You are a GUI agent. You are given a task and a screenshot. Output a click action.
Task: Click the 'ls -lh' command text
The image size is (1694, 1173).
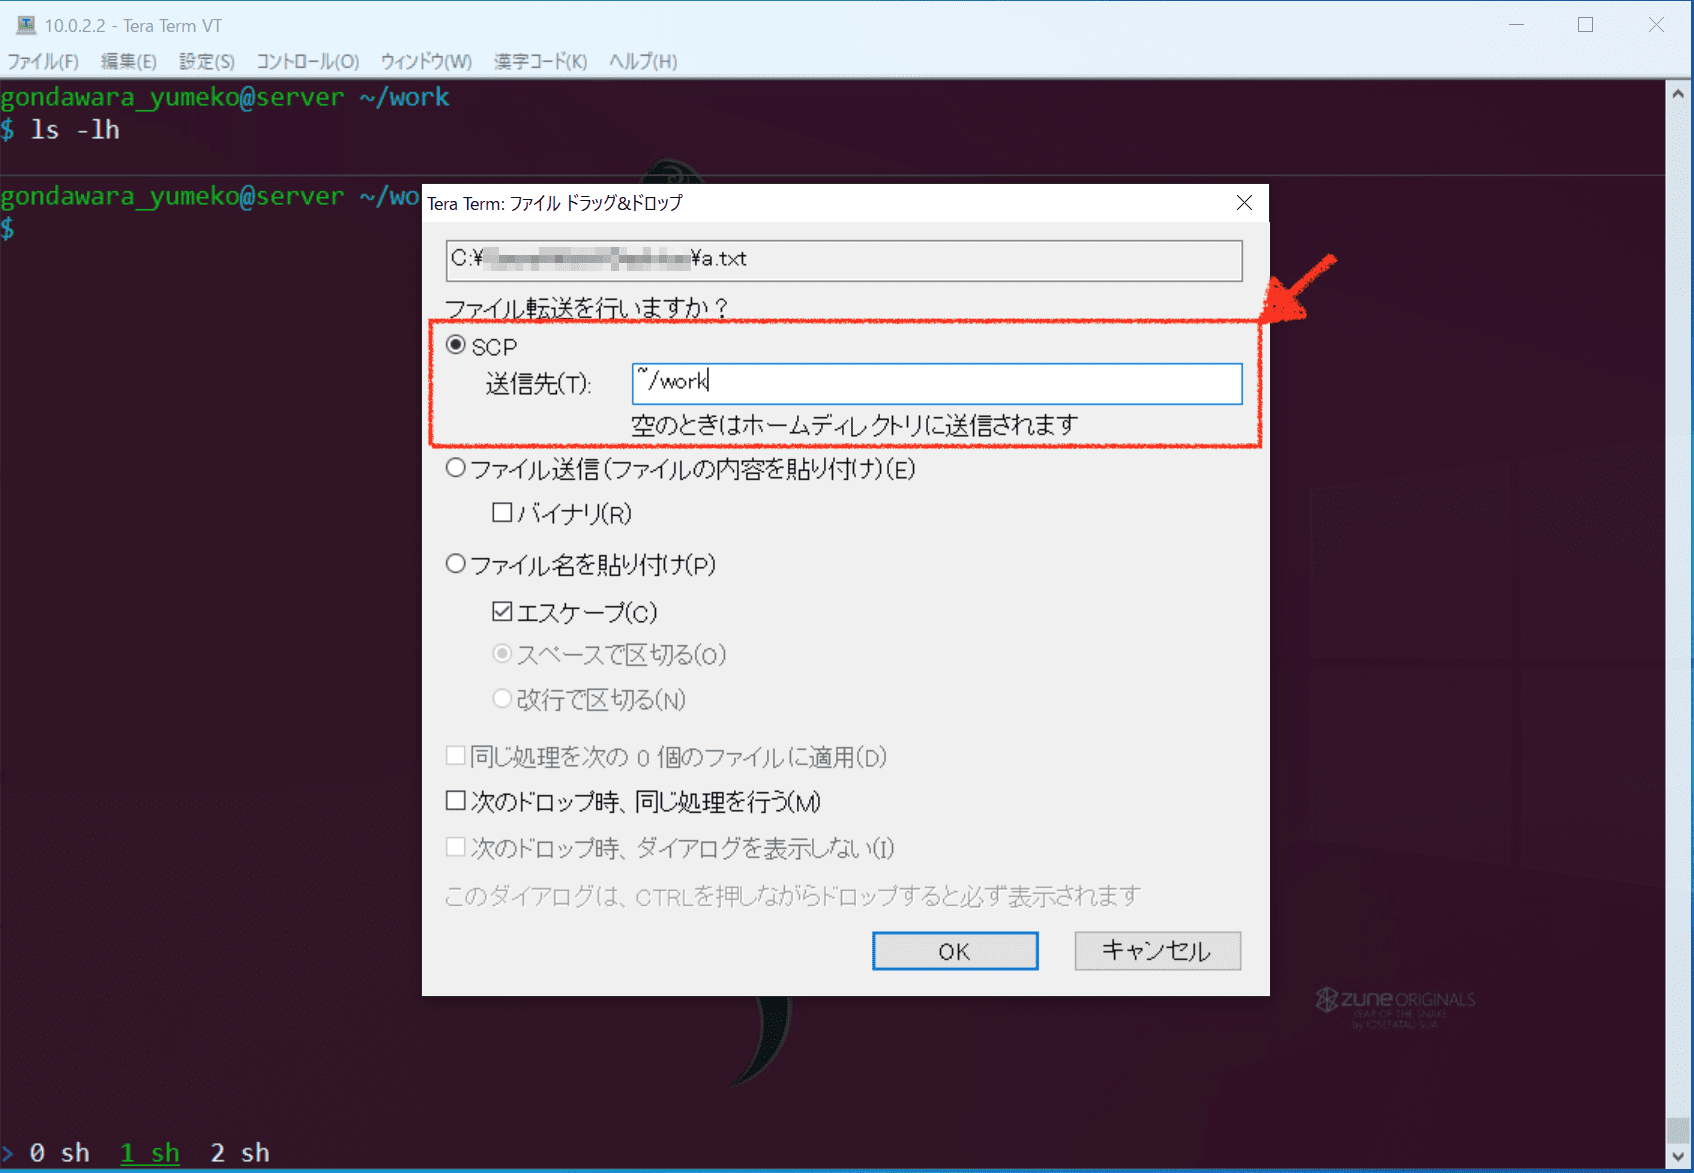pyautogui.click(x=76, y=130)
